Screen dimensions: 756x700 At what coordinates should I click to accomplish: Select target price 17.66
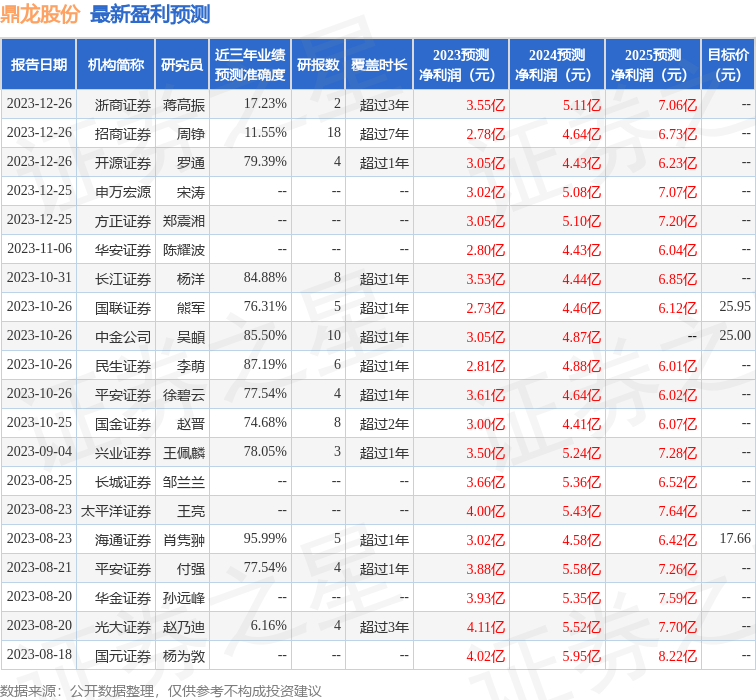click(x=735, y=538)
